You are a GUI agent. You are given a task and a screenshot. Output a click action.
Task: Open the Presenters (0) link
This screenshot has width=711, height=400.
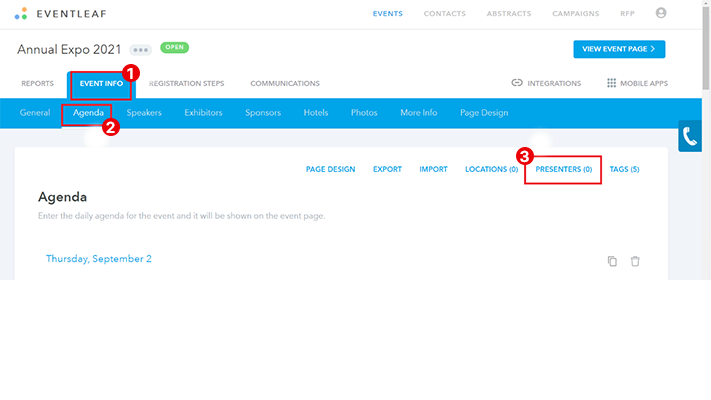point(563,170)
